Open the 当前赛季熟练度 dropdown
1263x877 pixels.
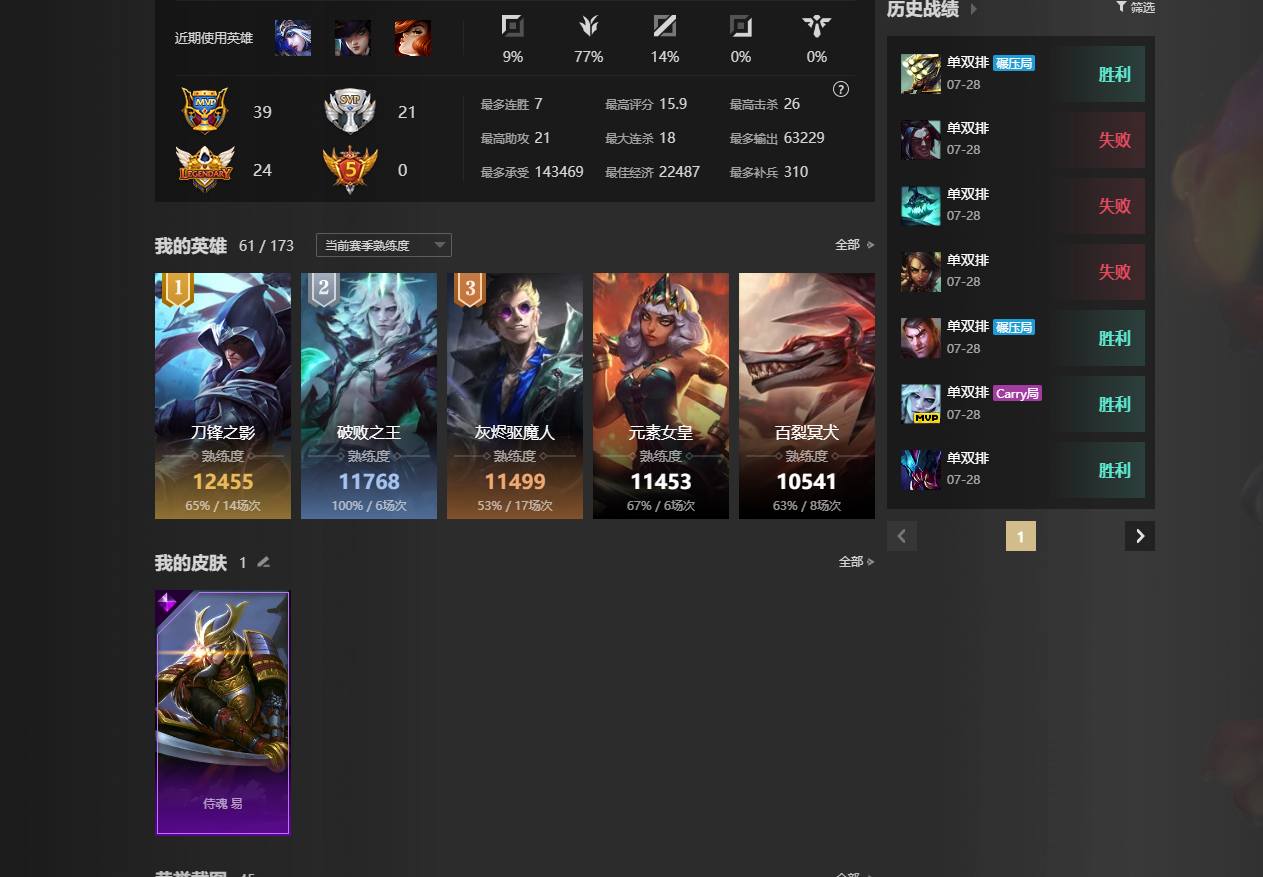(384, 245)
